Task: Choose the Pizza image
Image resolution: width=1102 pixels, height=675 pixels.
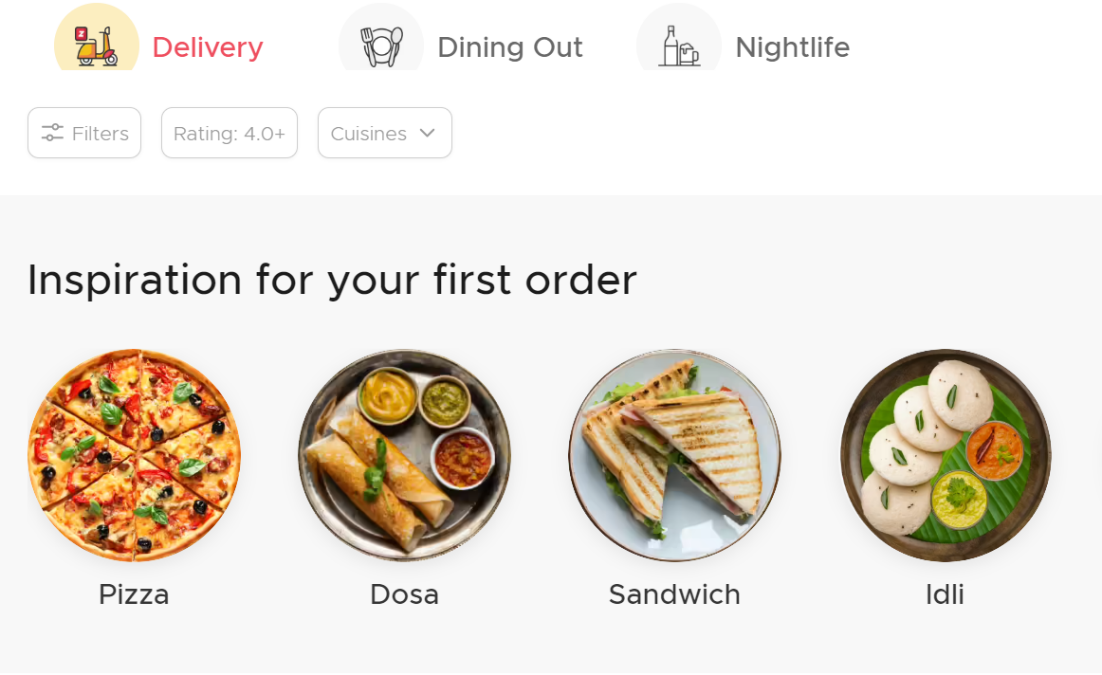Action: 134,455
